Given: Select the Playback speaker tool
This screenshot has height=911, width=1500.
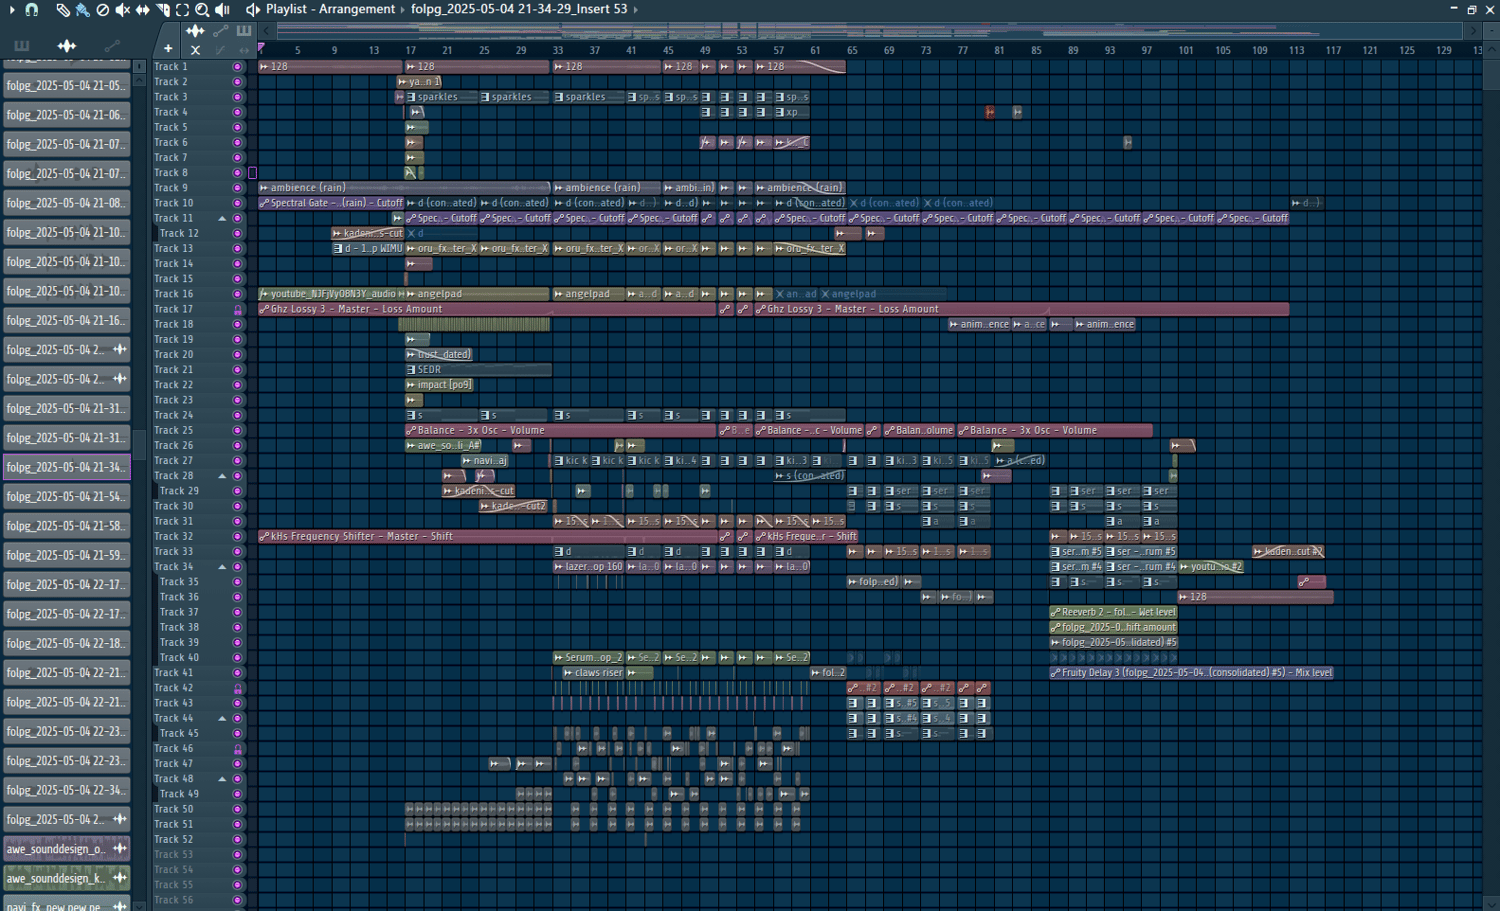Looking at the screenshot, I should pos(222,9).
